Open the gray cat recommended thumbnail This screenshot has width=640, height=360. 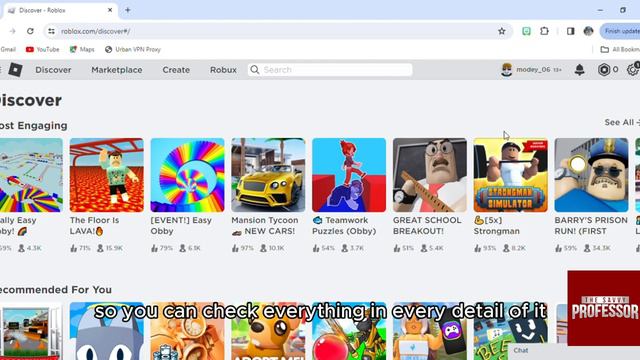pyautogui.click(x=107, y=331)
